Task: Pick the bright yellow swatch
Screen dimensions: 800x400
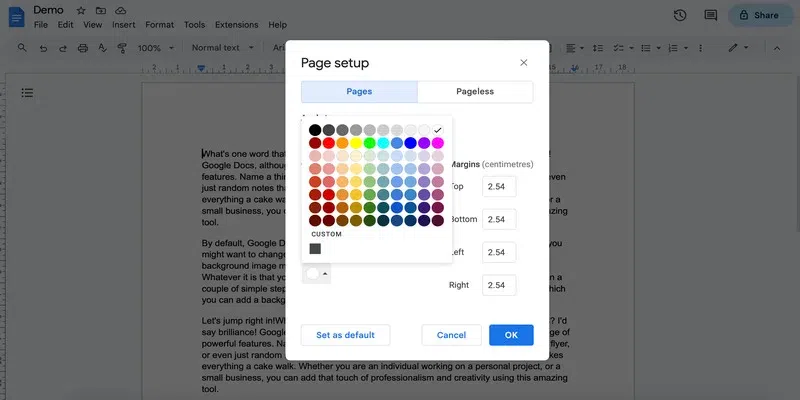Action: (356, 143)
